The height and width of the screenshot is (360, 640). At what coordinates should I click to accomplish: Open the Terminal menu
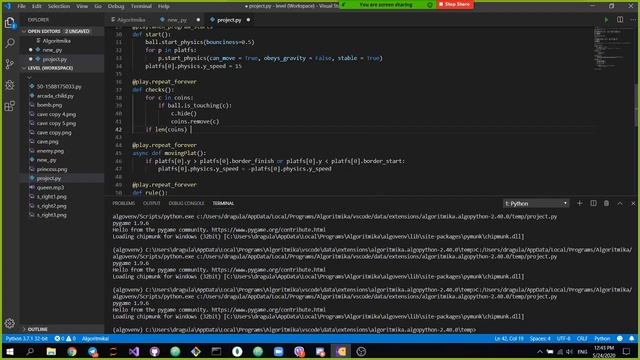tap(141, 6)
